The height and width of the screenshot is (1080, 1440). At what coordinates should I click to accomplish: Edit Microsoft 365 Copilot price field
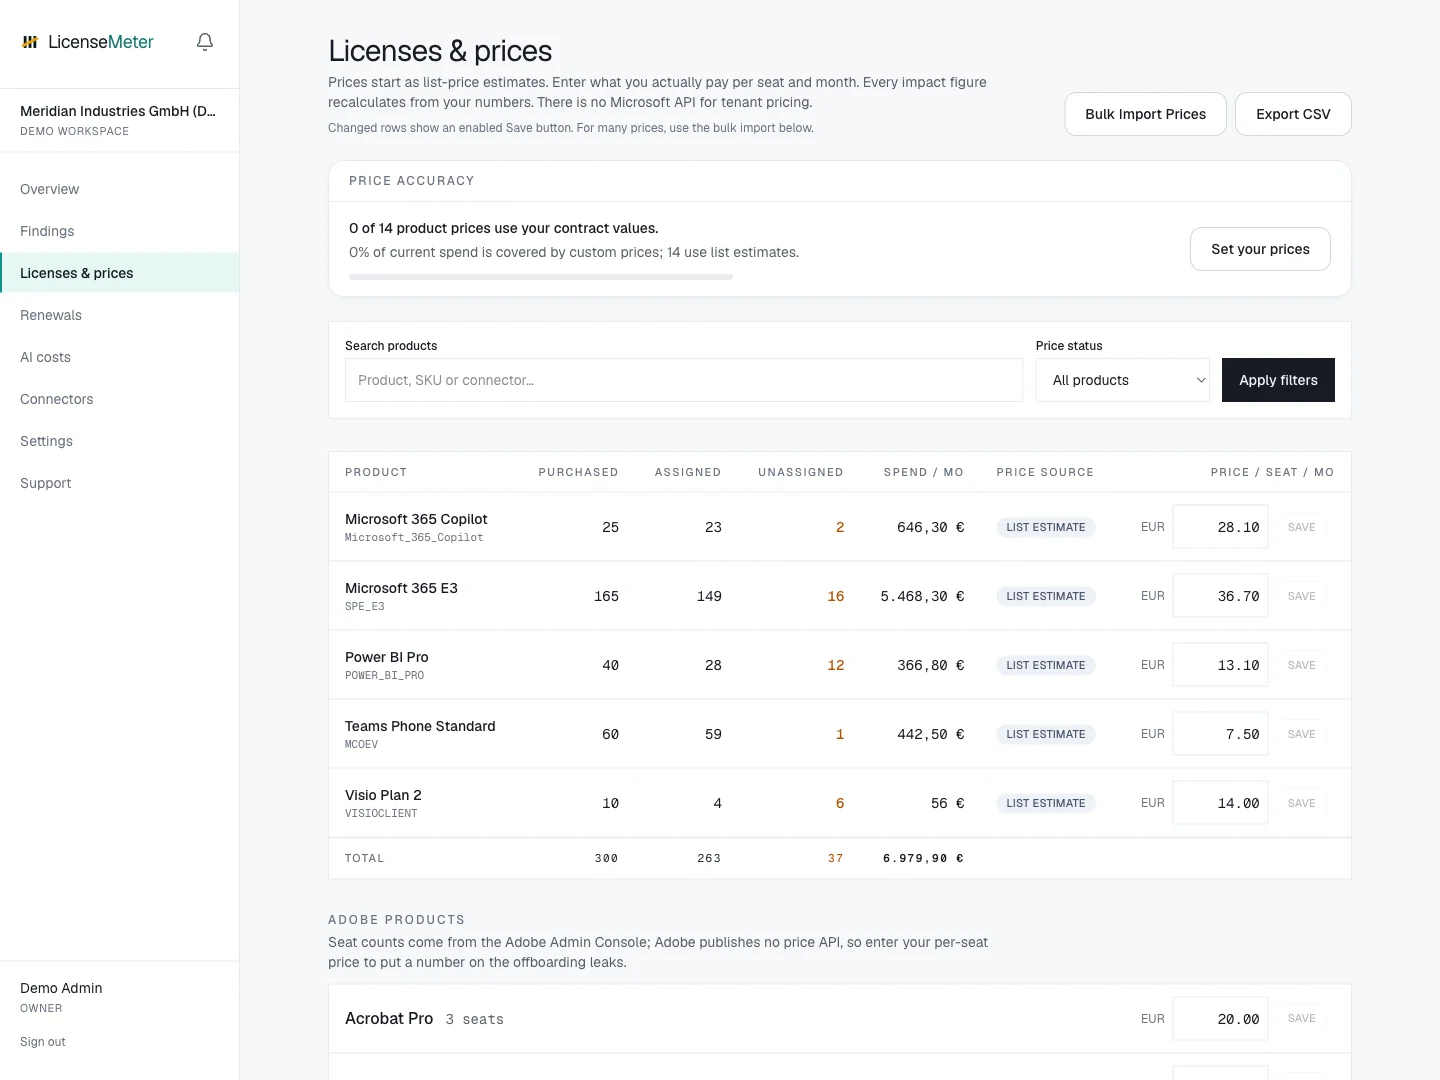pos(1220,527)
